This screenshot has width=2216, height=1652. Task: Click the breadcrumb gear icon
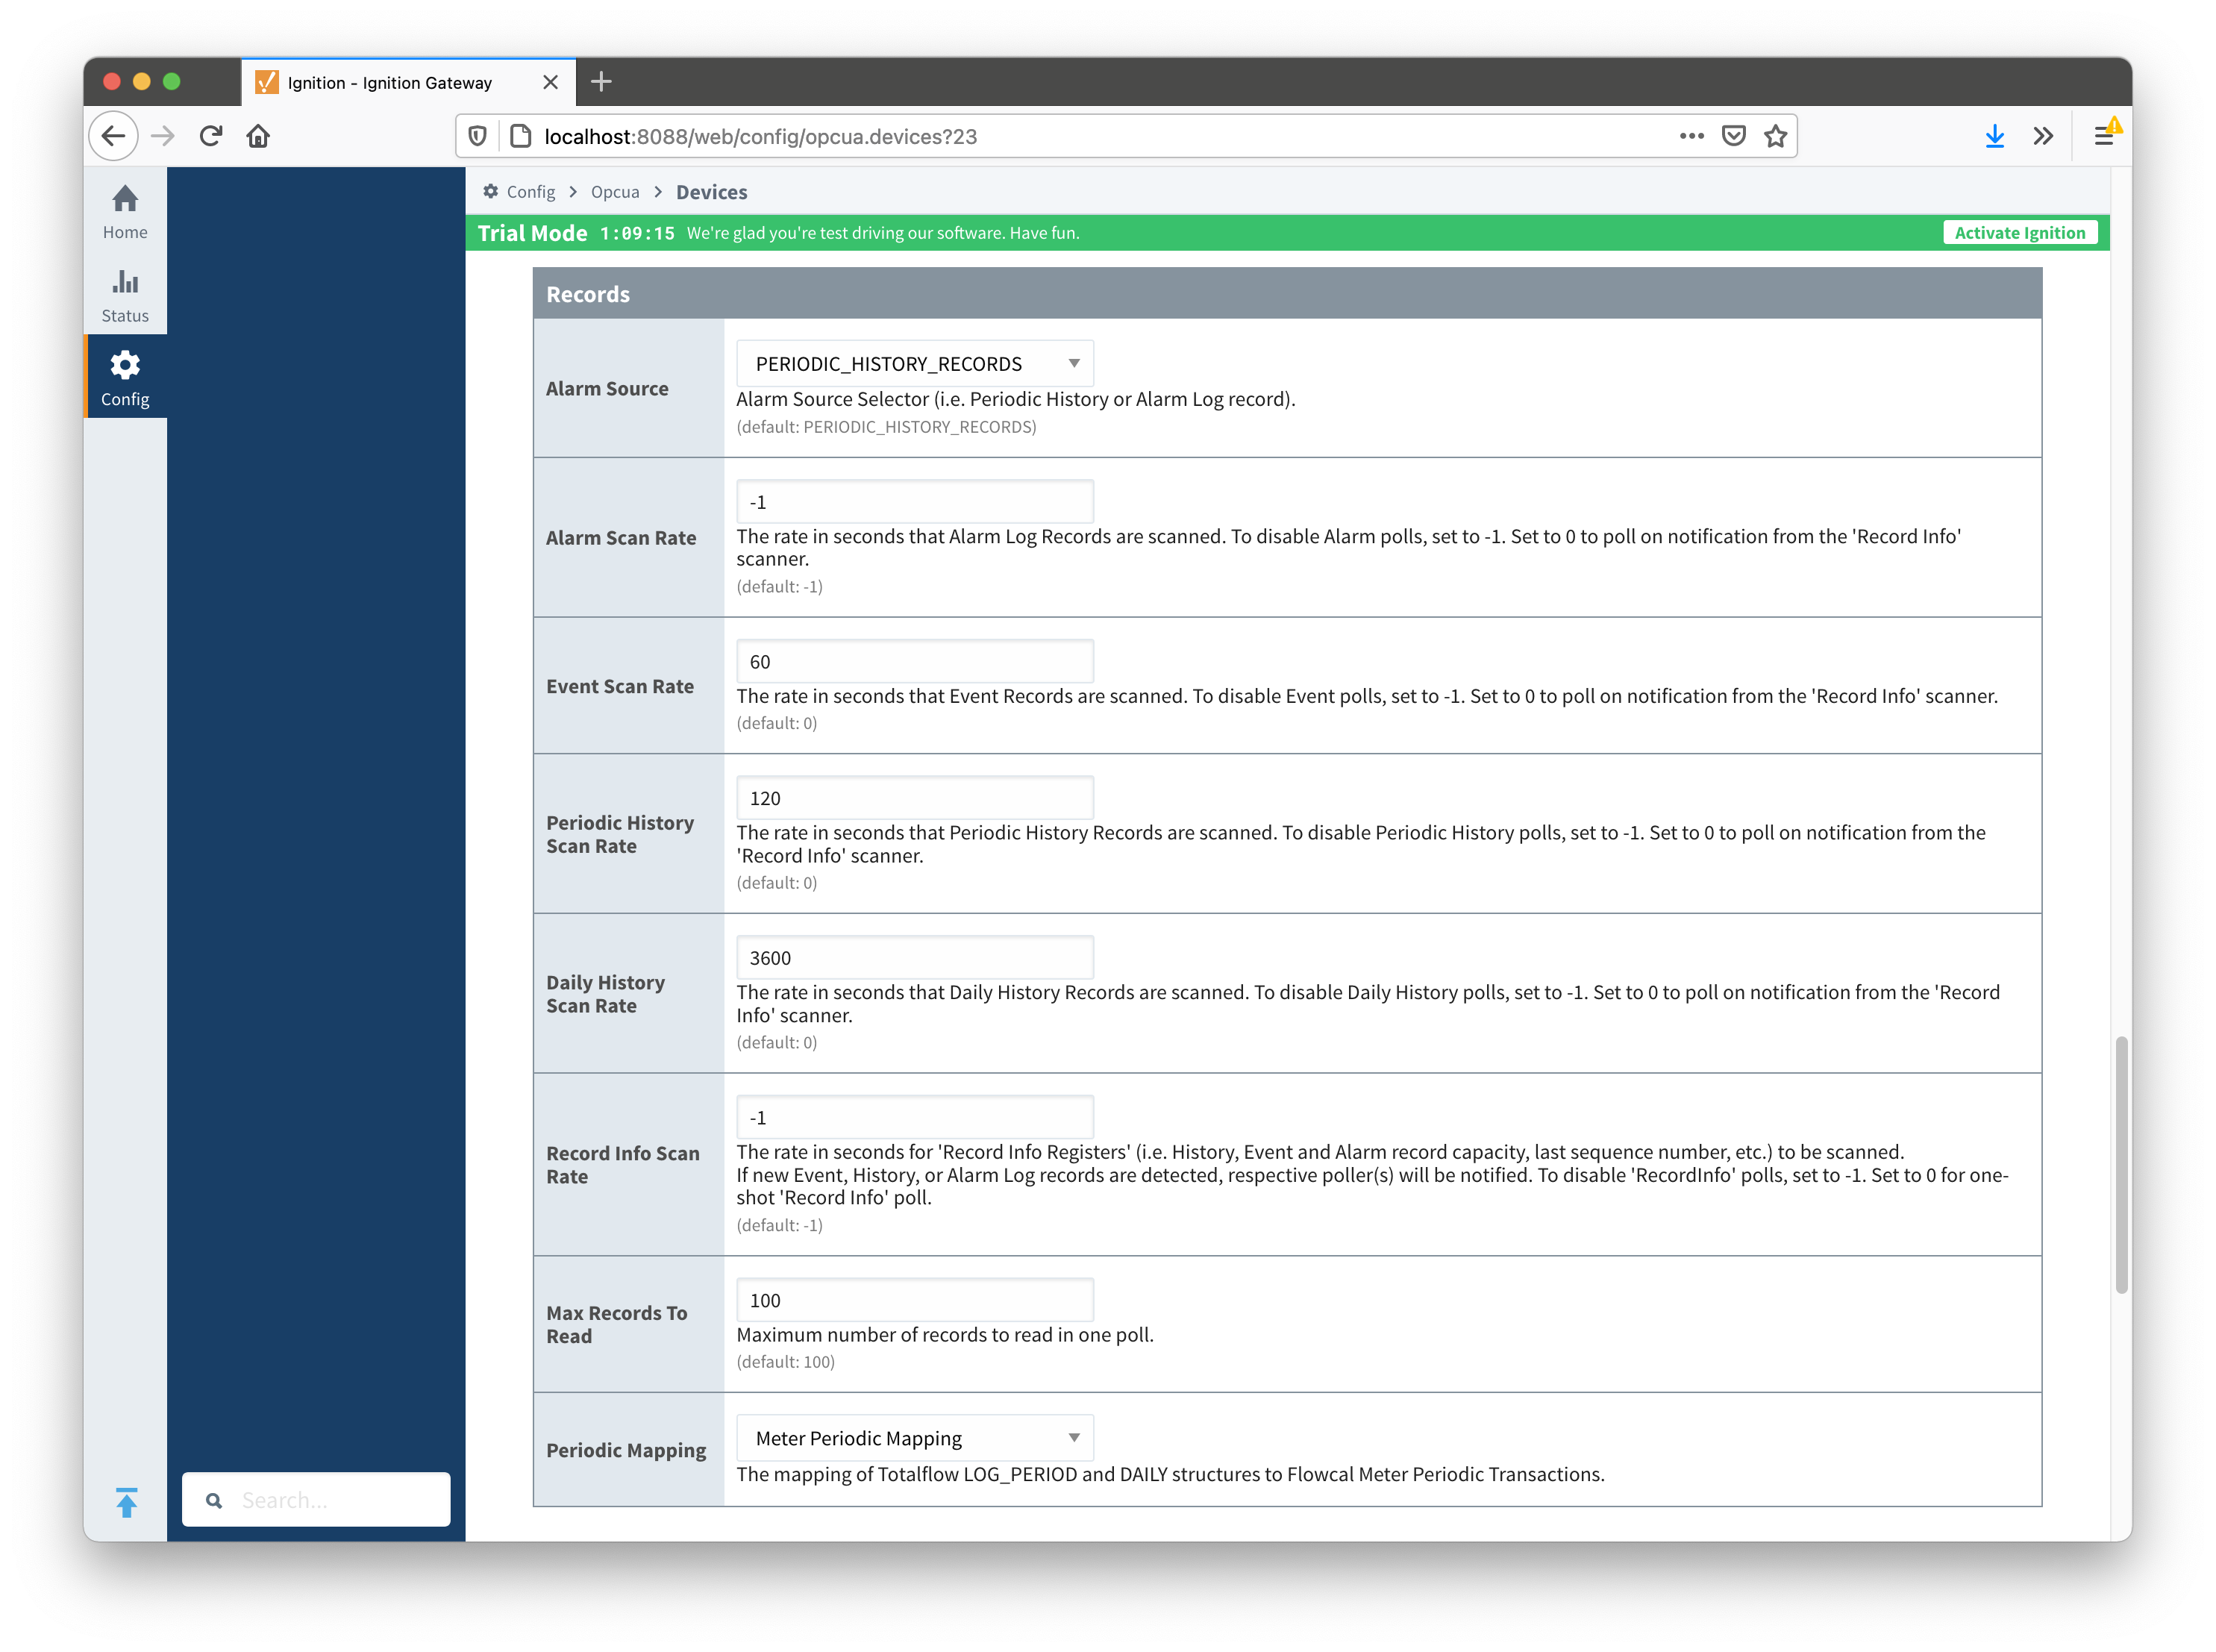tap(490, 191)
